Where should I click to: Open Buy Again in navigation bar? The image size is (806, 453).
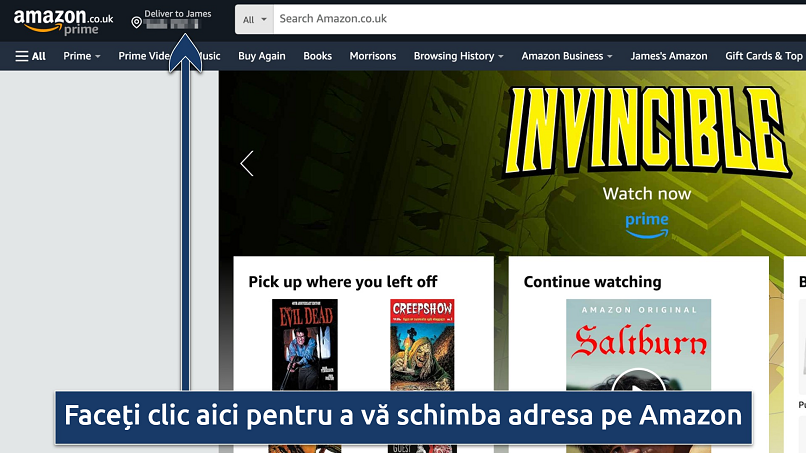[x=261, y=56]
